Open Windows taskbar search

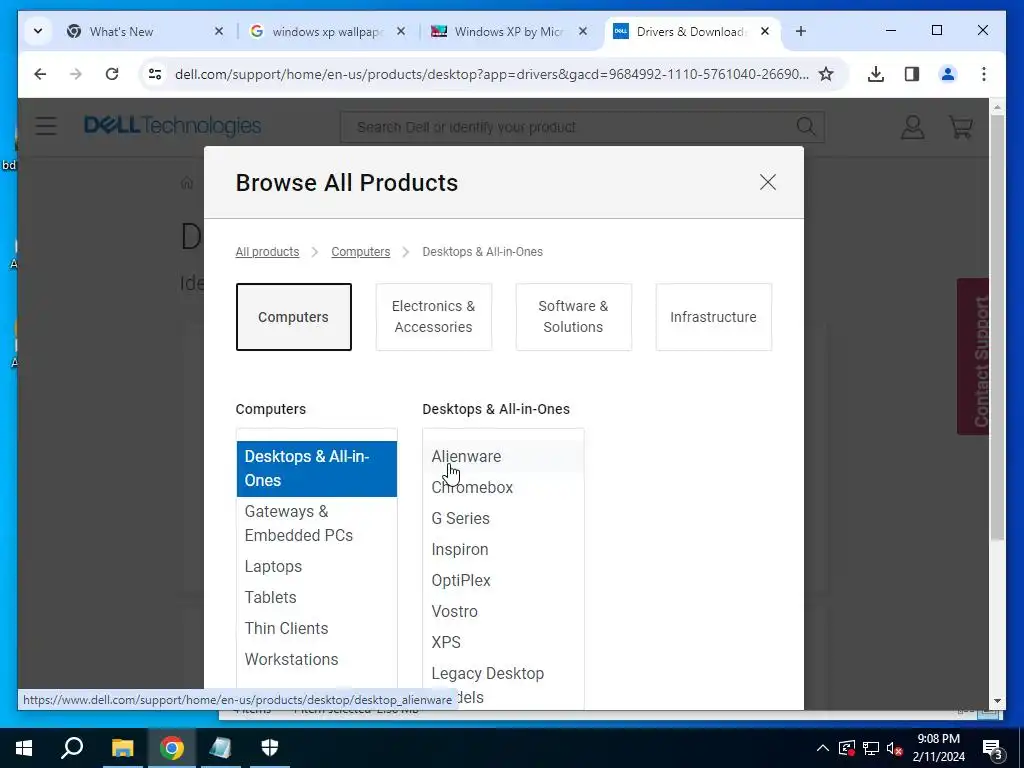pyautogui.click(x=72, y=748)
